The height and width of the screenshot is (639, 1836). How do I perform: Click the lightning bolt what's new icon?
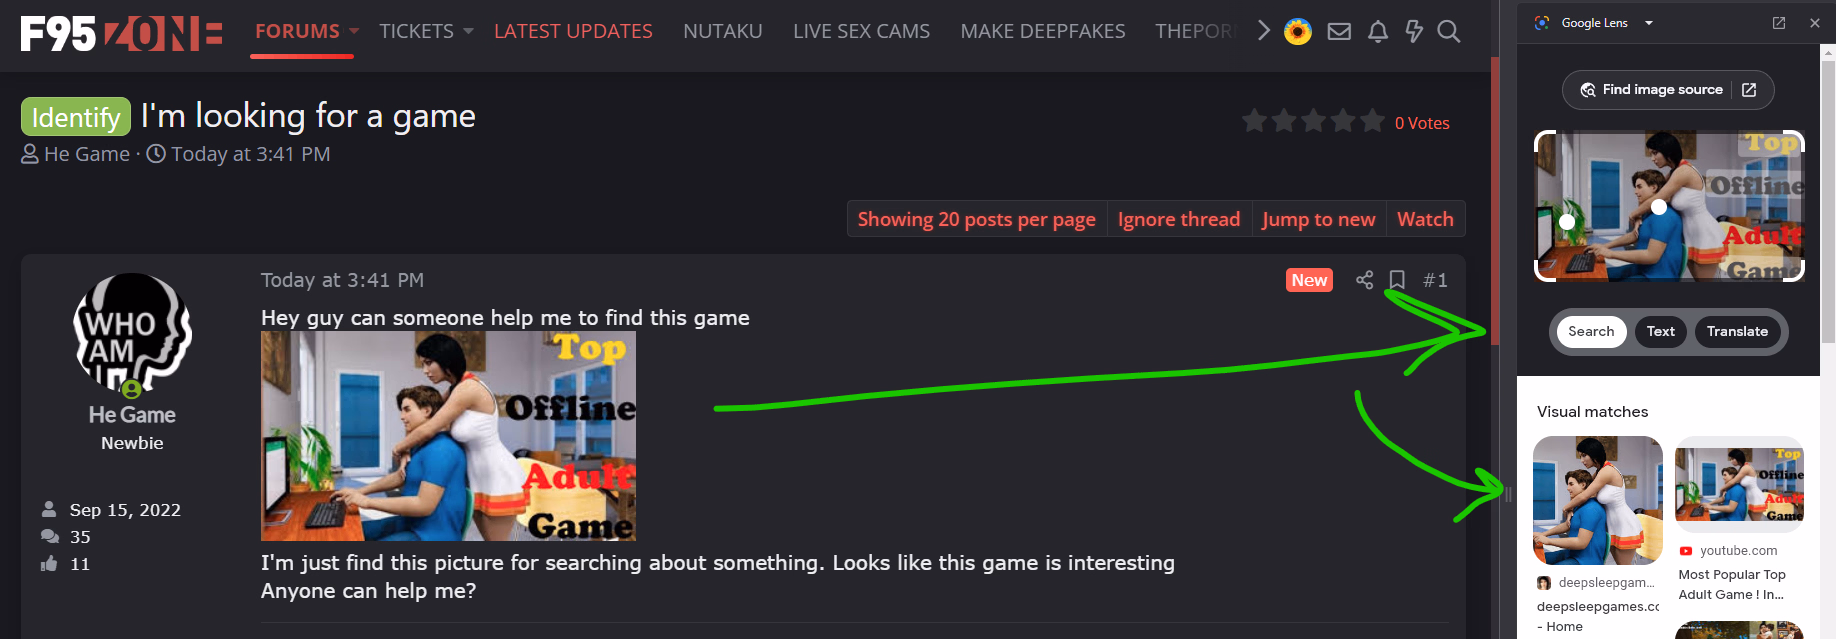click(1414, 32)
